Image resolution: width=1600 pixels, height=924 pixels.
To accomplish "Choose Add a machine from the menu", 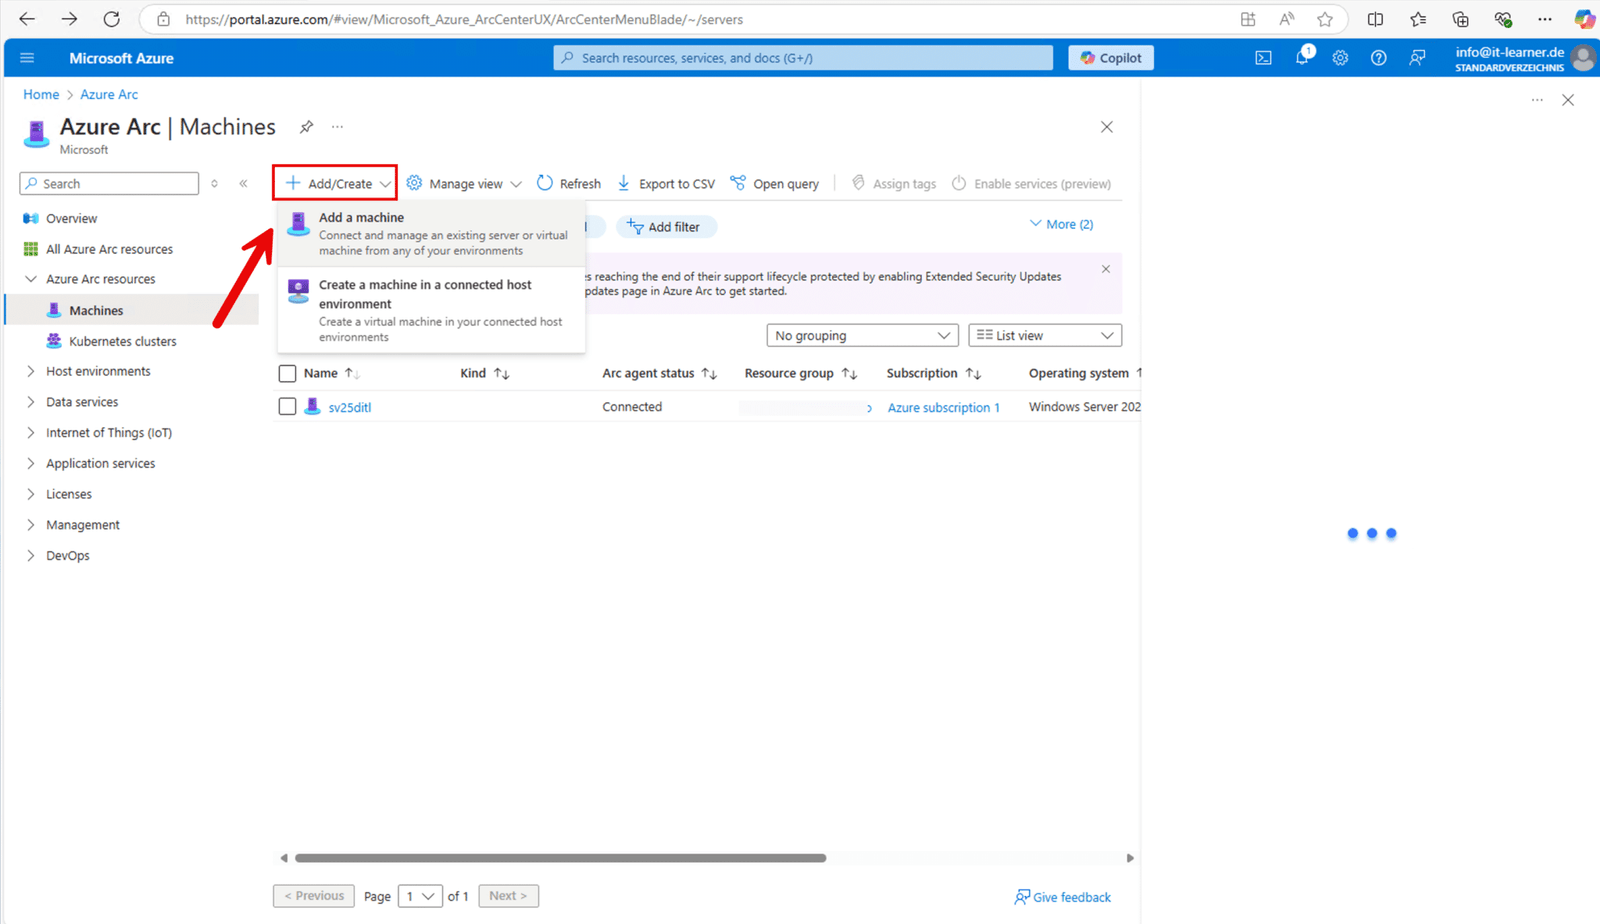I will click(430, 232).
